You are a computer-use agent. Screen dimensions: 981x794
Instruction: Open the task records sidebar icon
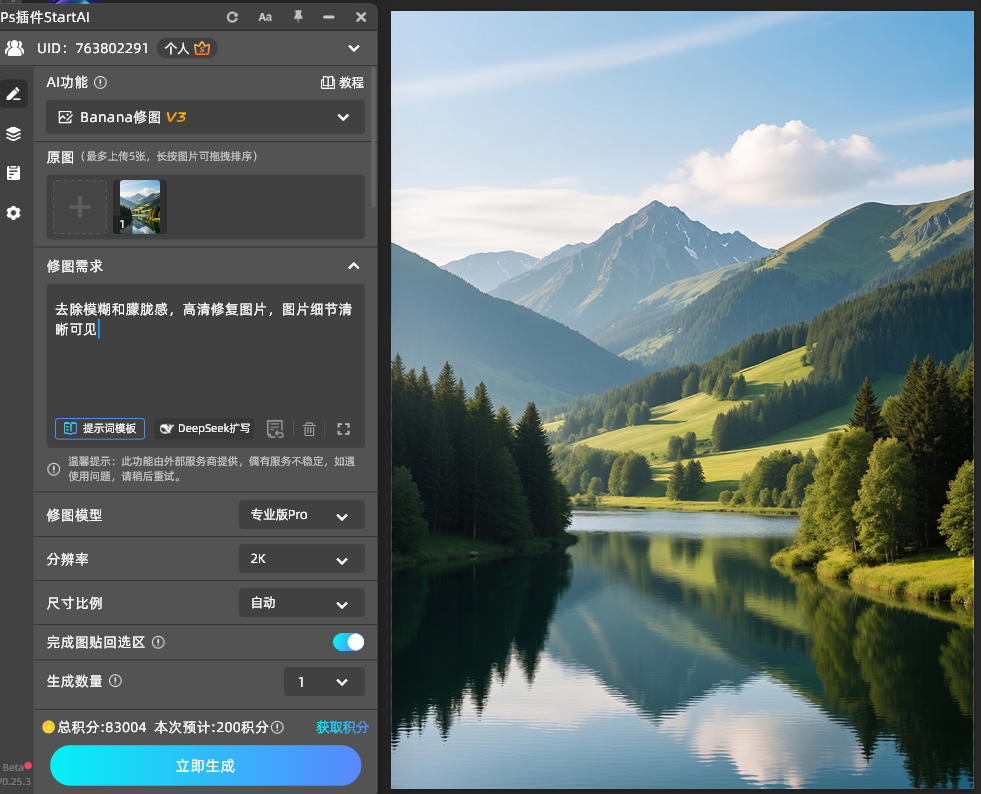(14, 173)
